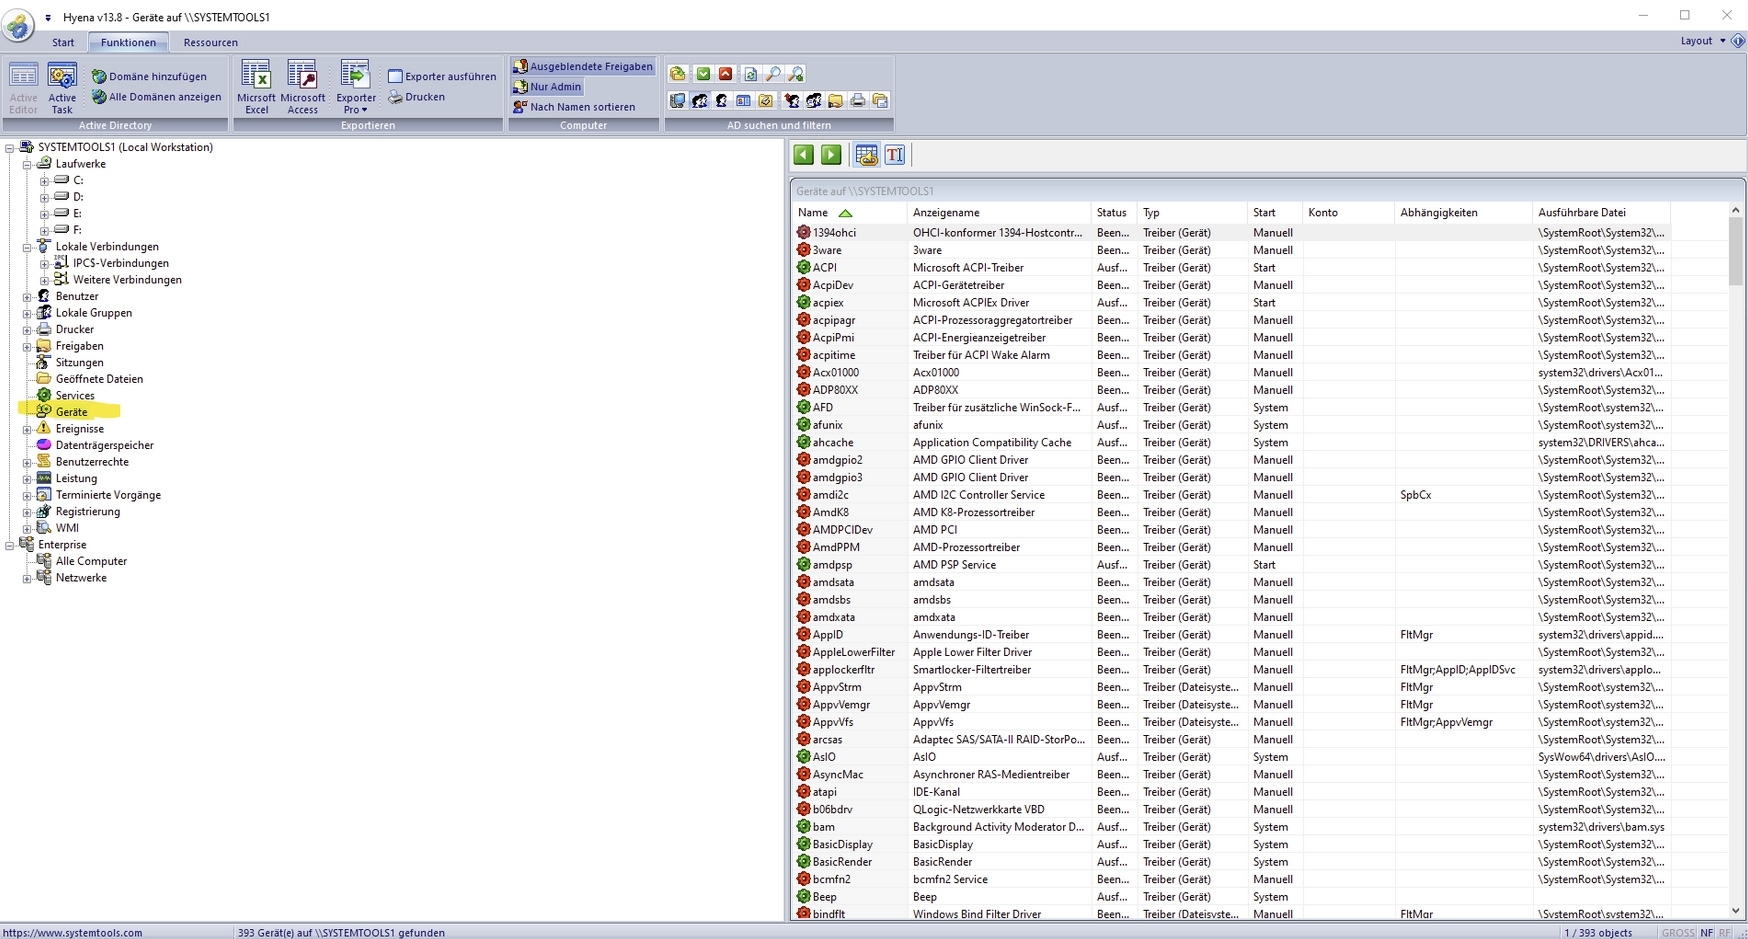1748x939 pixels.
Task: Expand the Benutzer tree node
Action: coord(27,297)
